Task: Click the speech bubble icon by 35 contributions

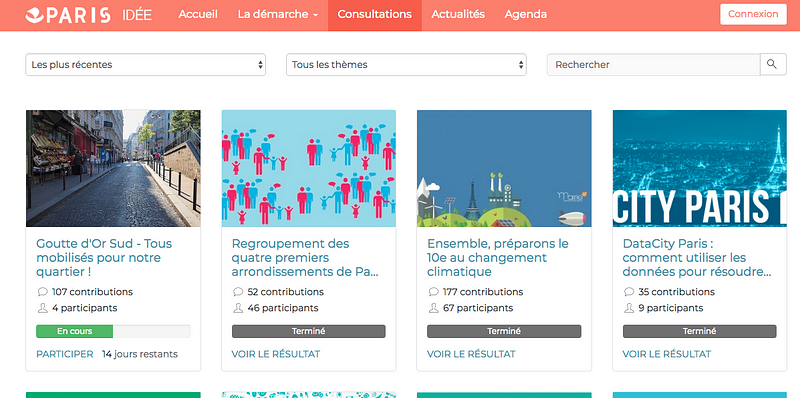Action: 629,292
